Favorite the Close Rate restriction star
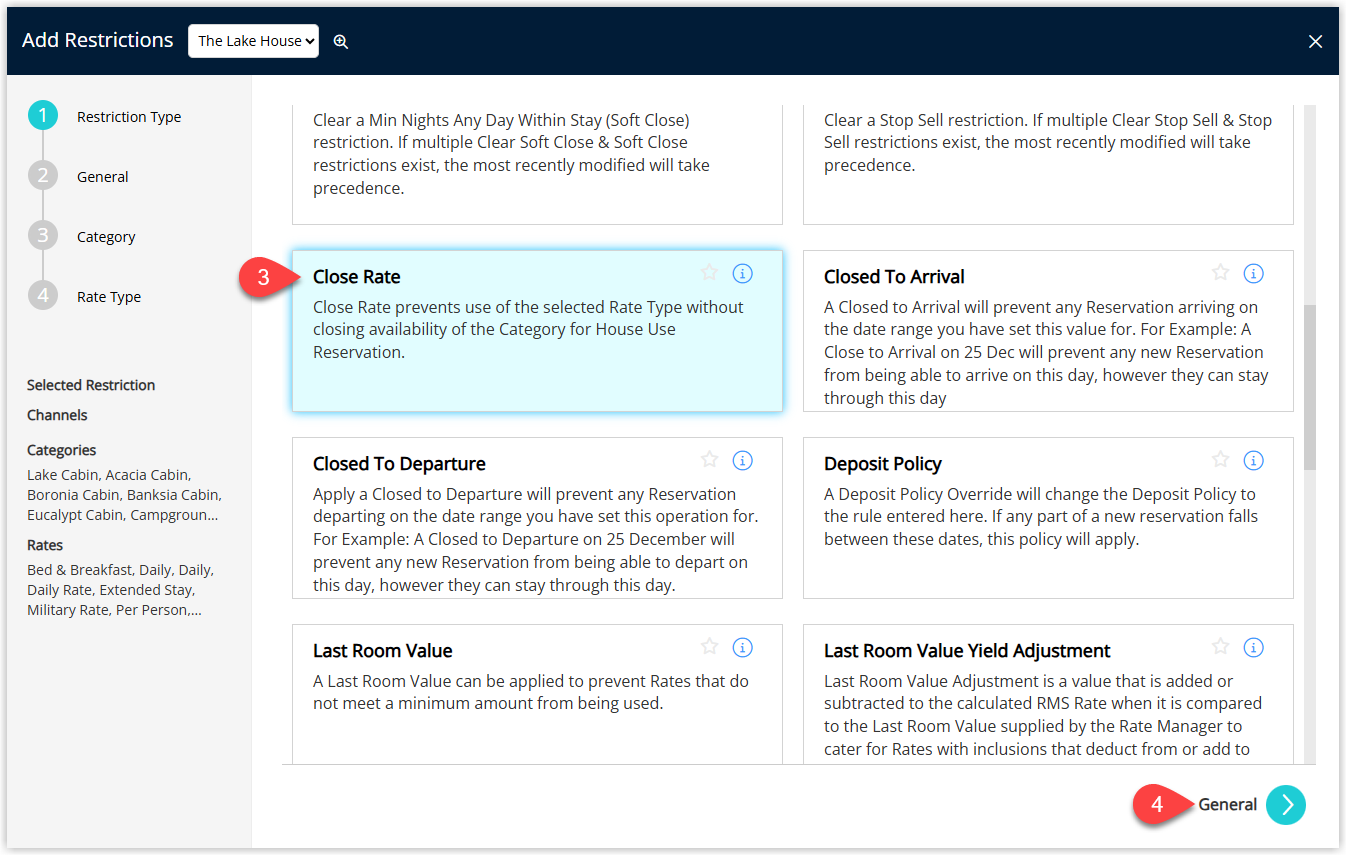This screenshot has width=1347, height=856. [709, 272]
